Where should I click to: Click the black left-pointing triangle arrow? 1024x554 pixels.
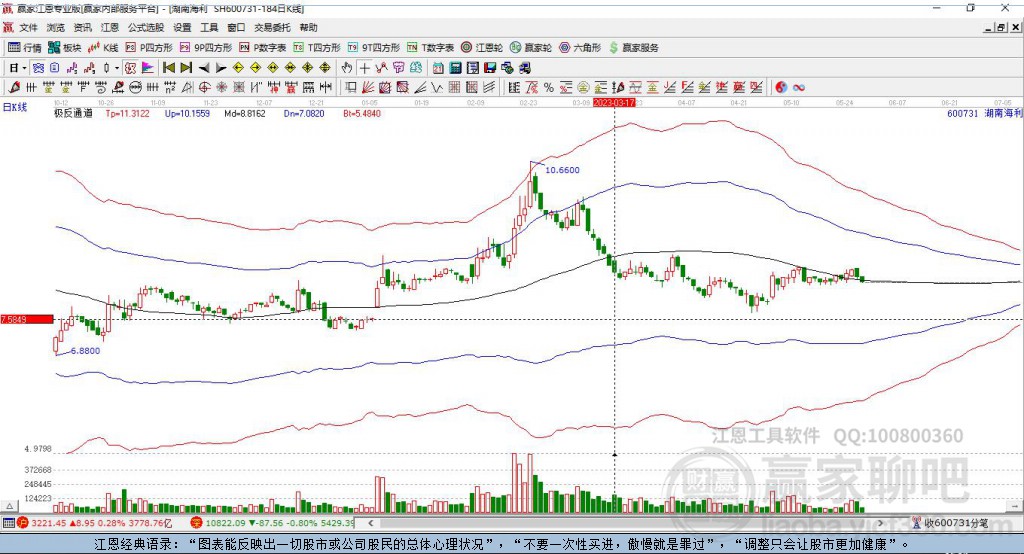[204, 68]
